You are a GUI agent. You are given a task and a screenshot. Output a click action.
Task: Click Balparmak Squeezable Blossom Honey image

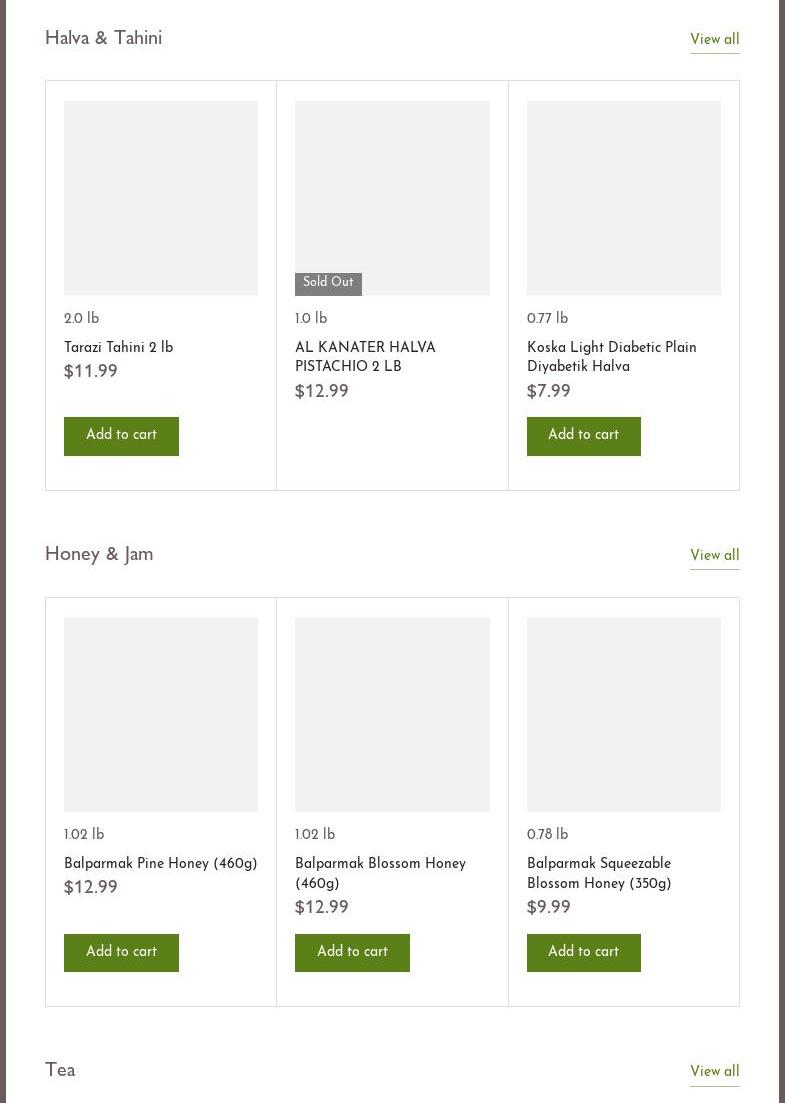623,714
